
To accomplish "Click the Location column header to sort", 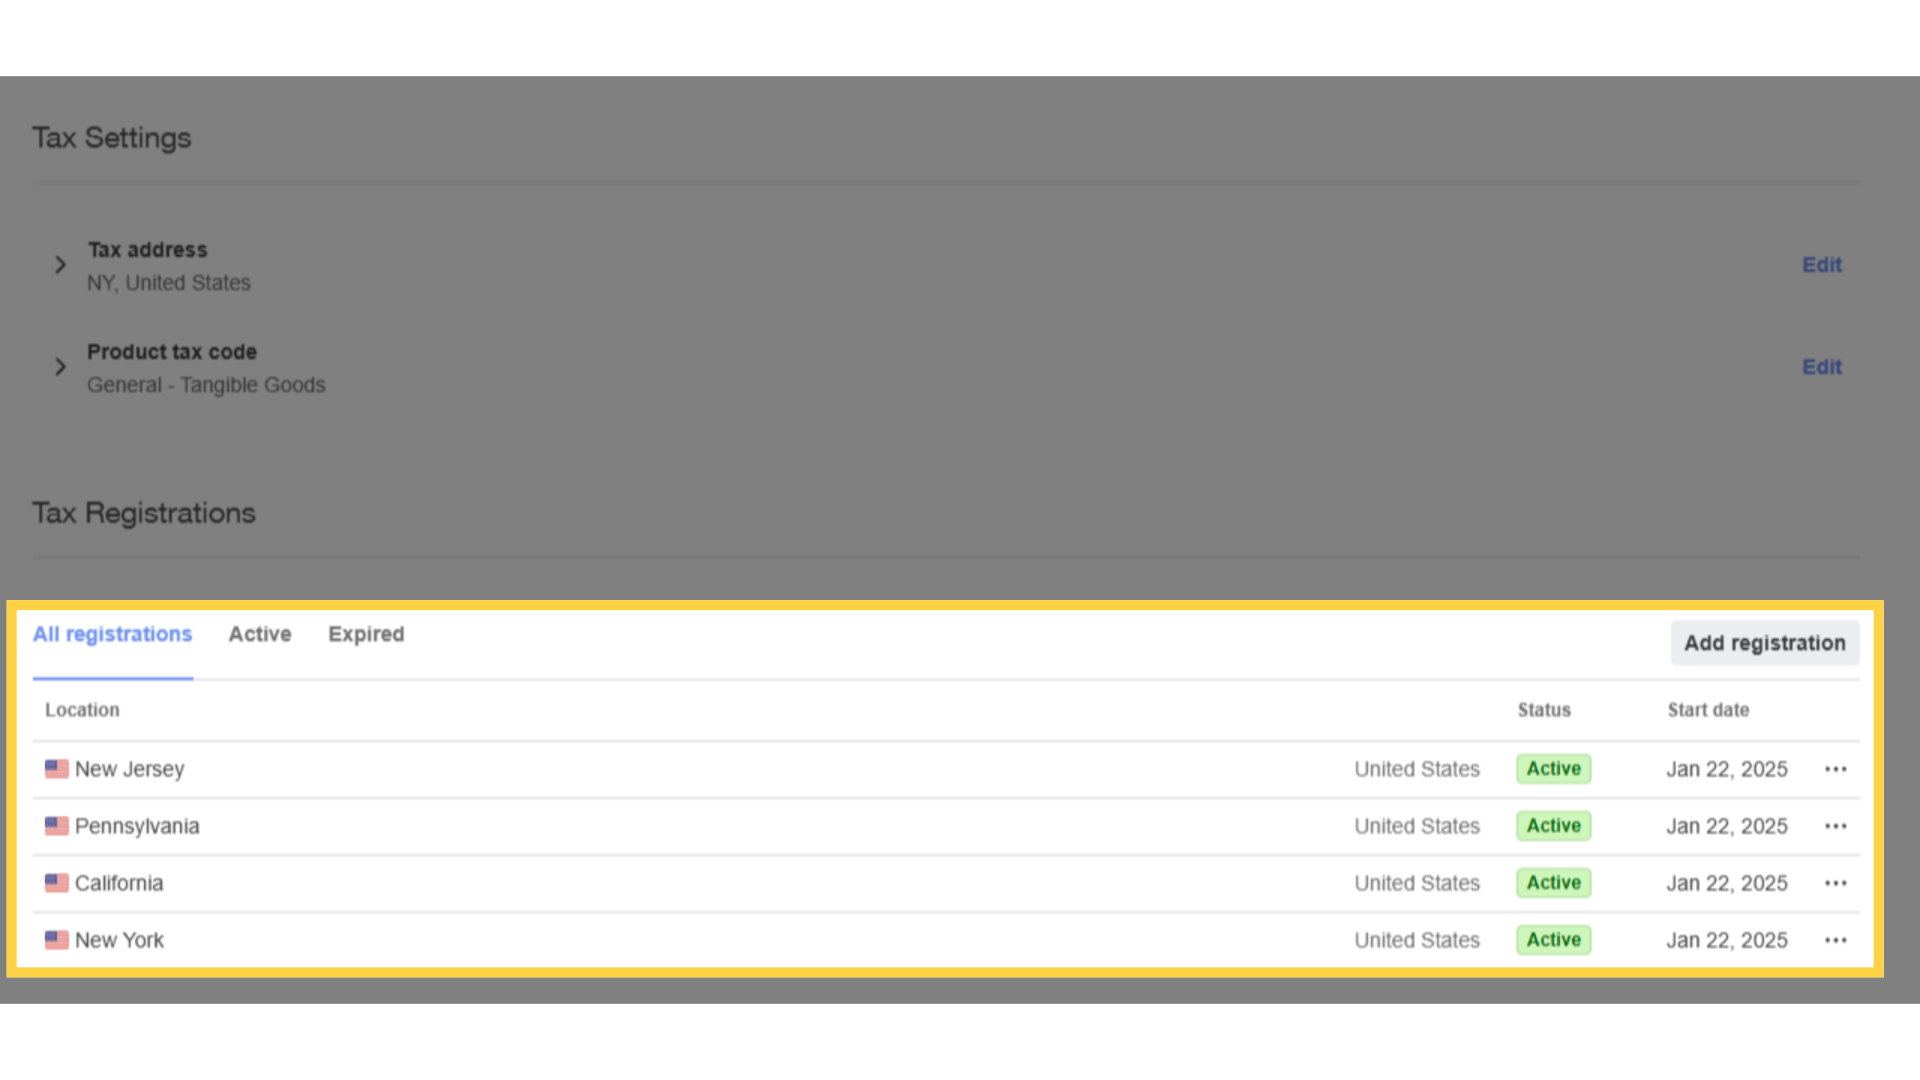I will (x=82, y=709).
